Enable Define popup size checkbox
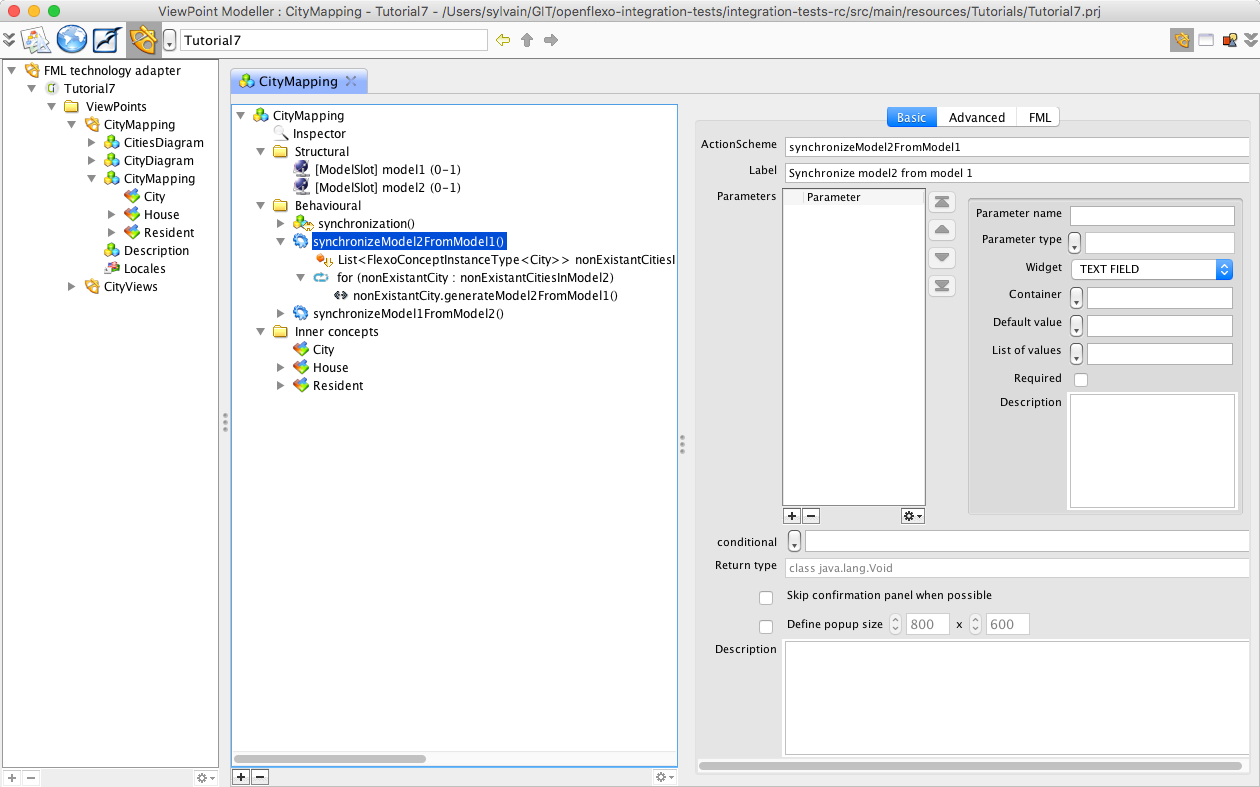 point(766,626)
